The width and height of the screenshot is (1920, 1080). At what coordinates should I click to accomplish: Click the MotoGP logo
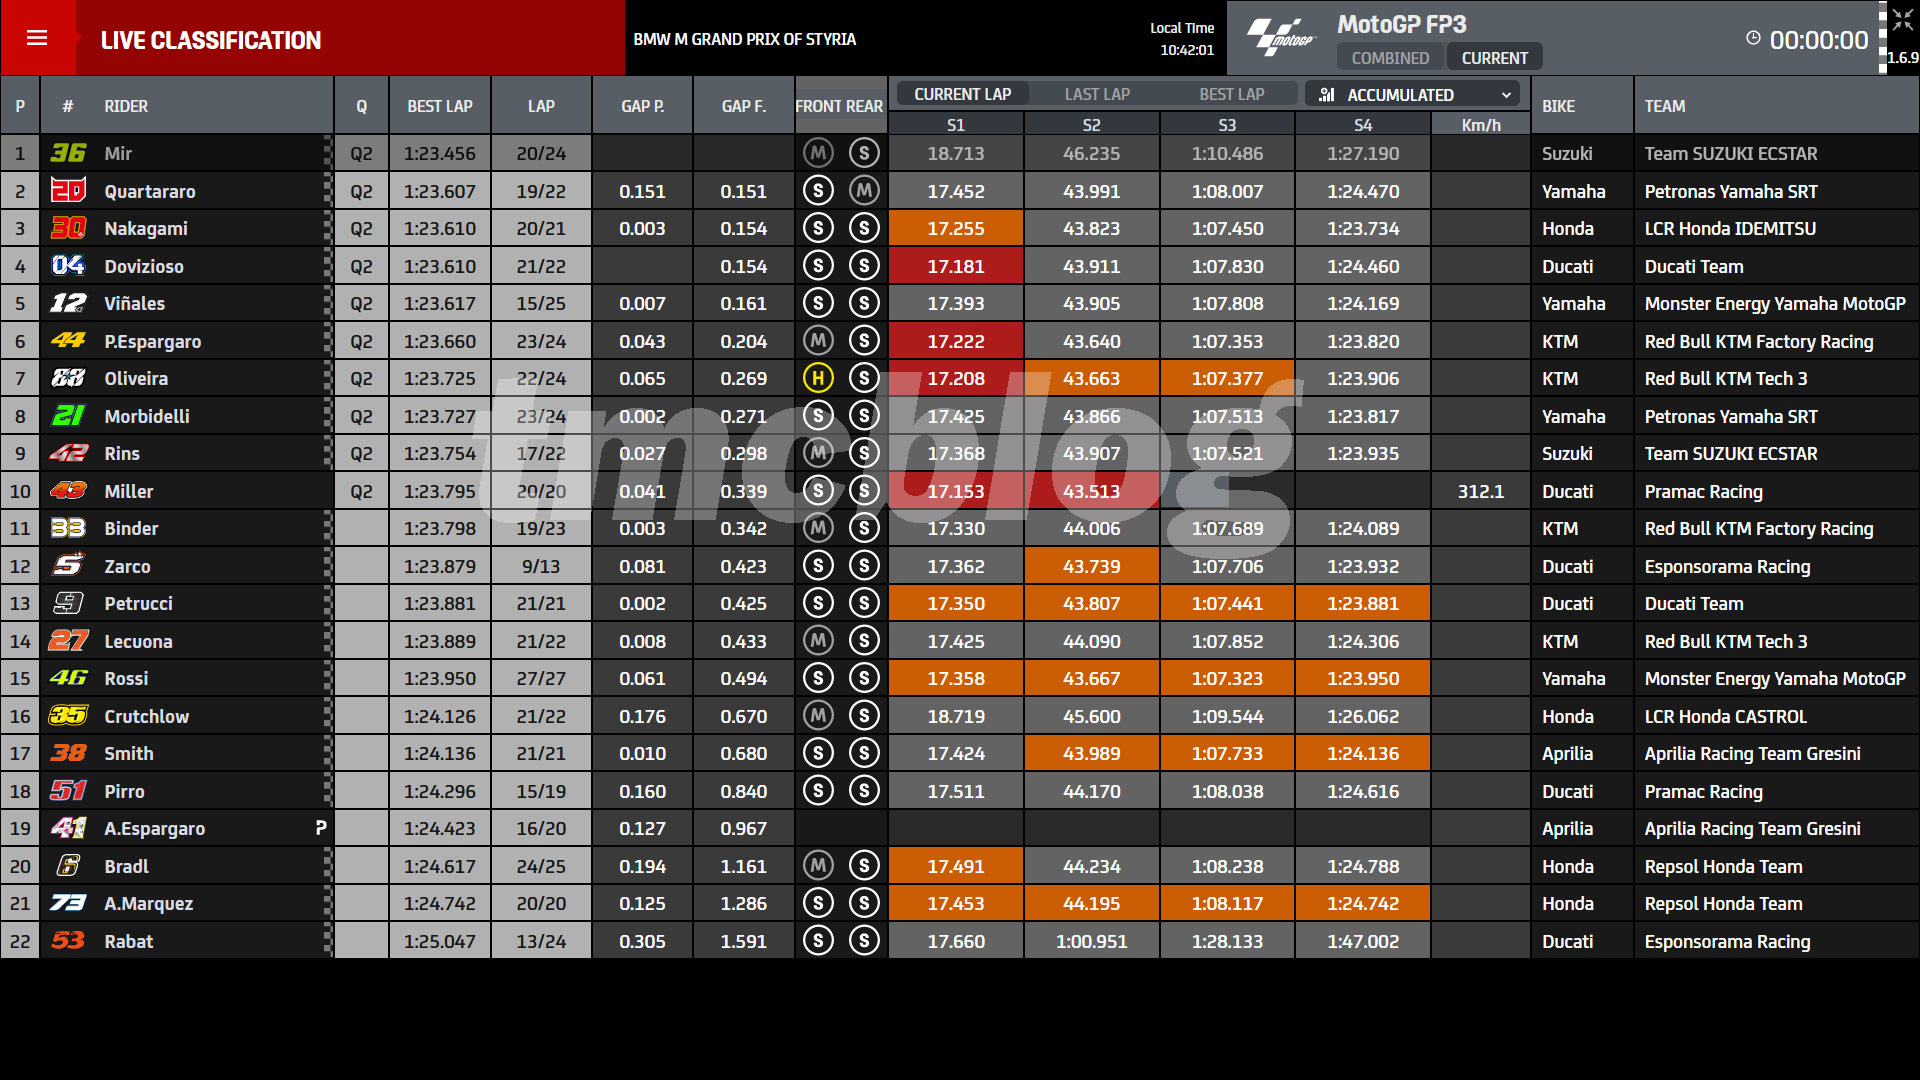[1280, 38]
